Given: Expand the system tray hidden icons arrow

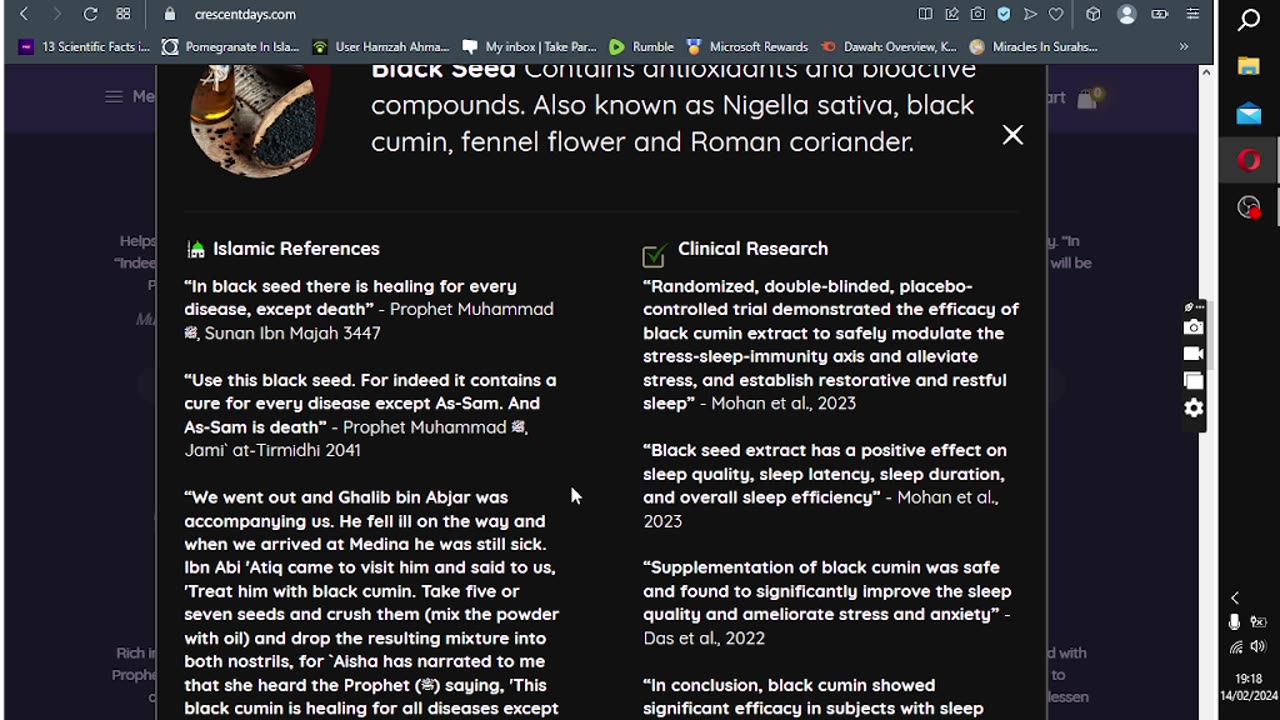Looking at the screenshot, I should pyautogui.click(x=1235, y=598).
